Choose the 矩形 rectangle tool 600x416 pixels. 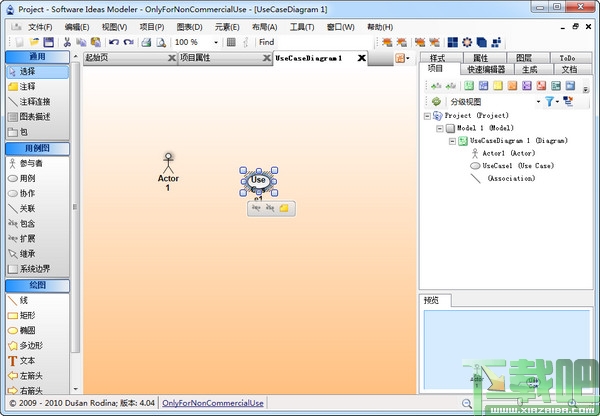[37, 315]
